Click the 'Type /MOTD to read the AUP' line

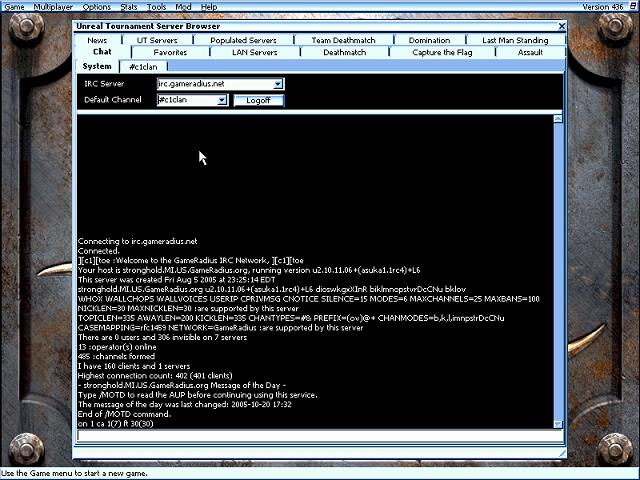click(x=198, y=395)
